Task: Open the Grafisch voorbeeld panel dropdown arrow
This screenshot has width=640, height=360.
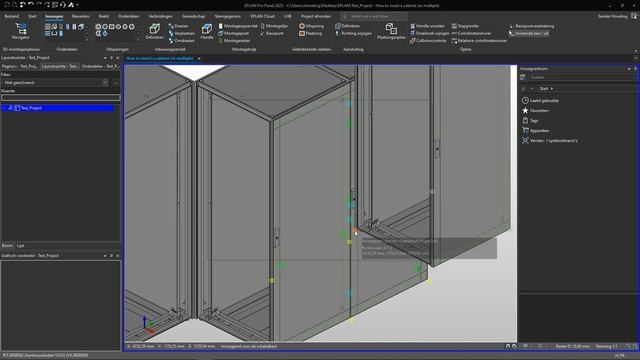Action: pos(105,256)
